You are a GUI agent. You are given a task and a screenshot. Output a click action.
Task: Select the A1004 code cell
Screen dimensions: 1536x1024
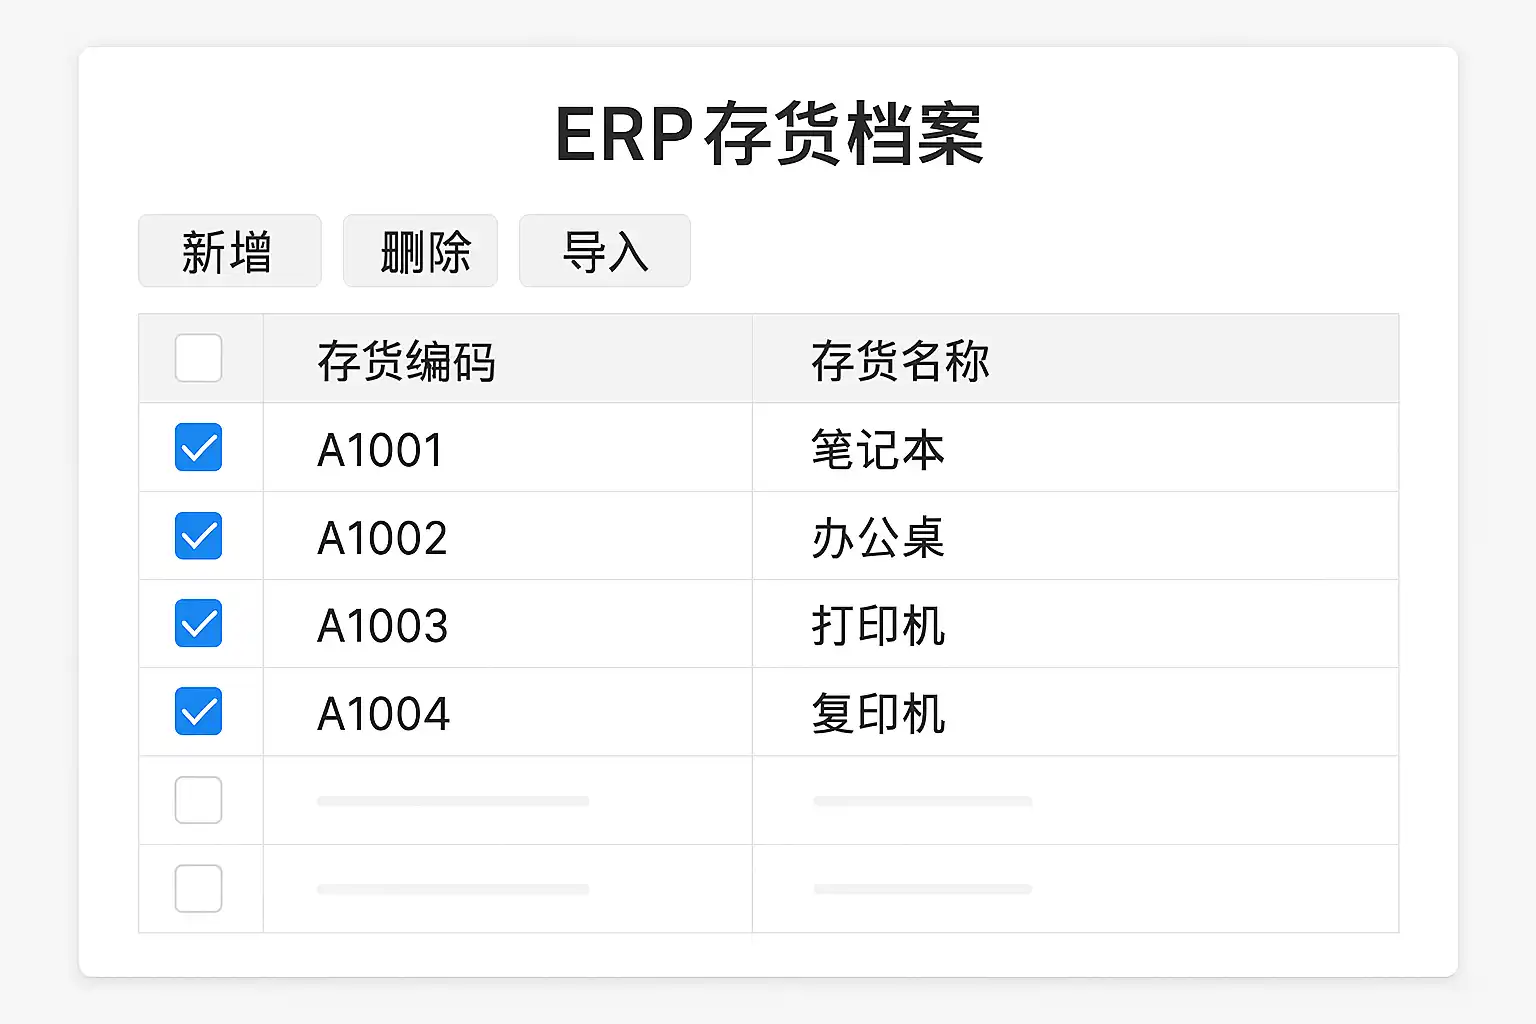(383, 714)
